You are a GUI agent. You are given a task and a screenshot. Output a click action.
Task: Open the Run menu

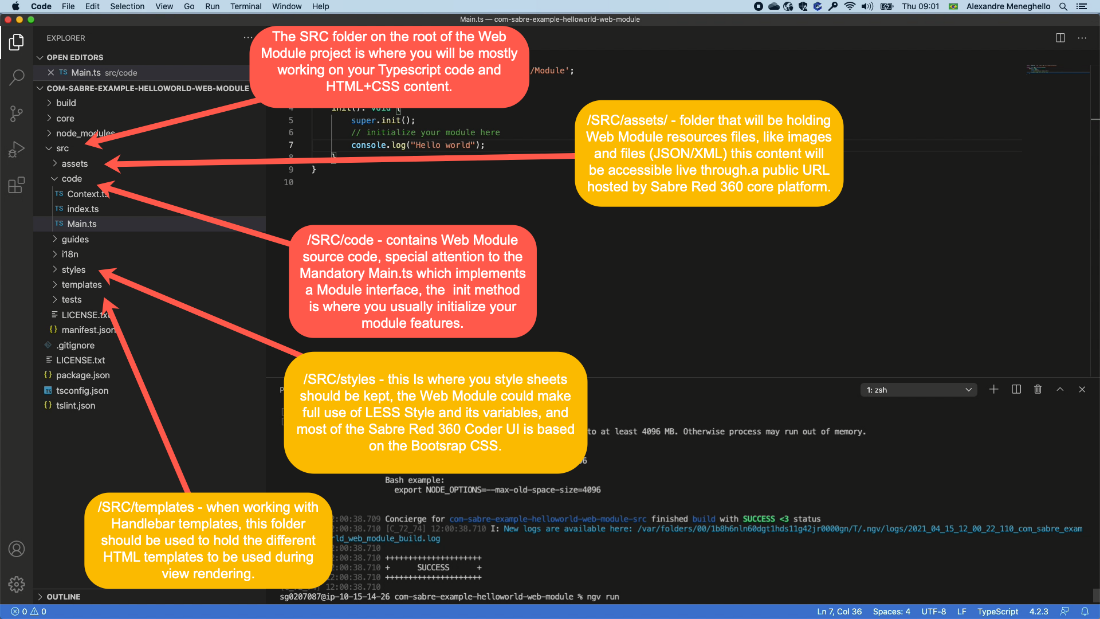(212, 6)
